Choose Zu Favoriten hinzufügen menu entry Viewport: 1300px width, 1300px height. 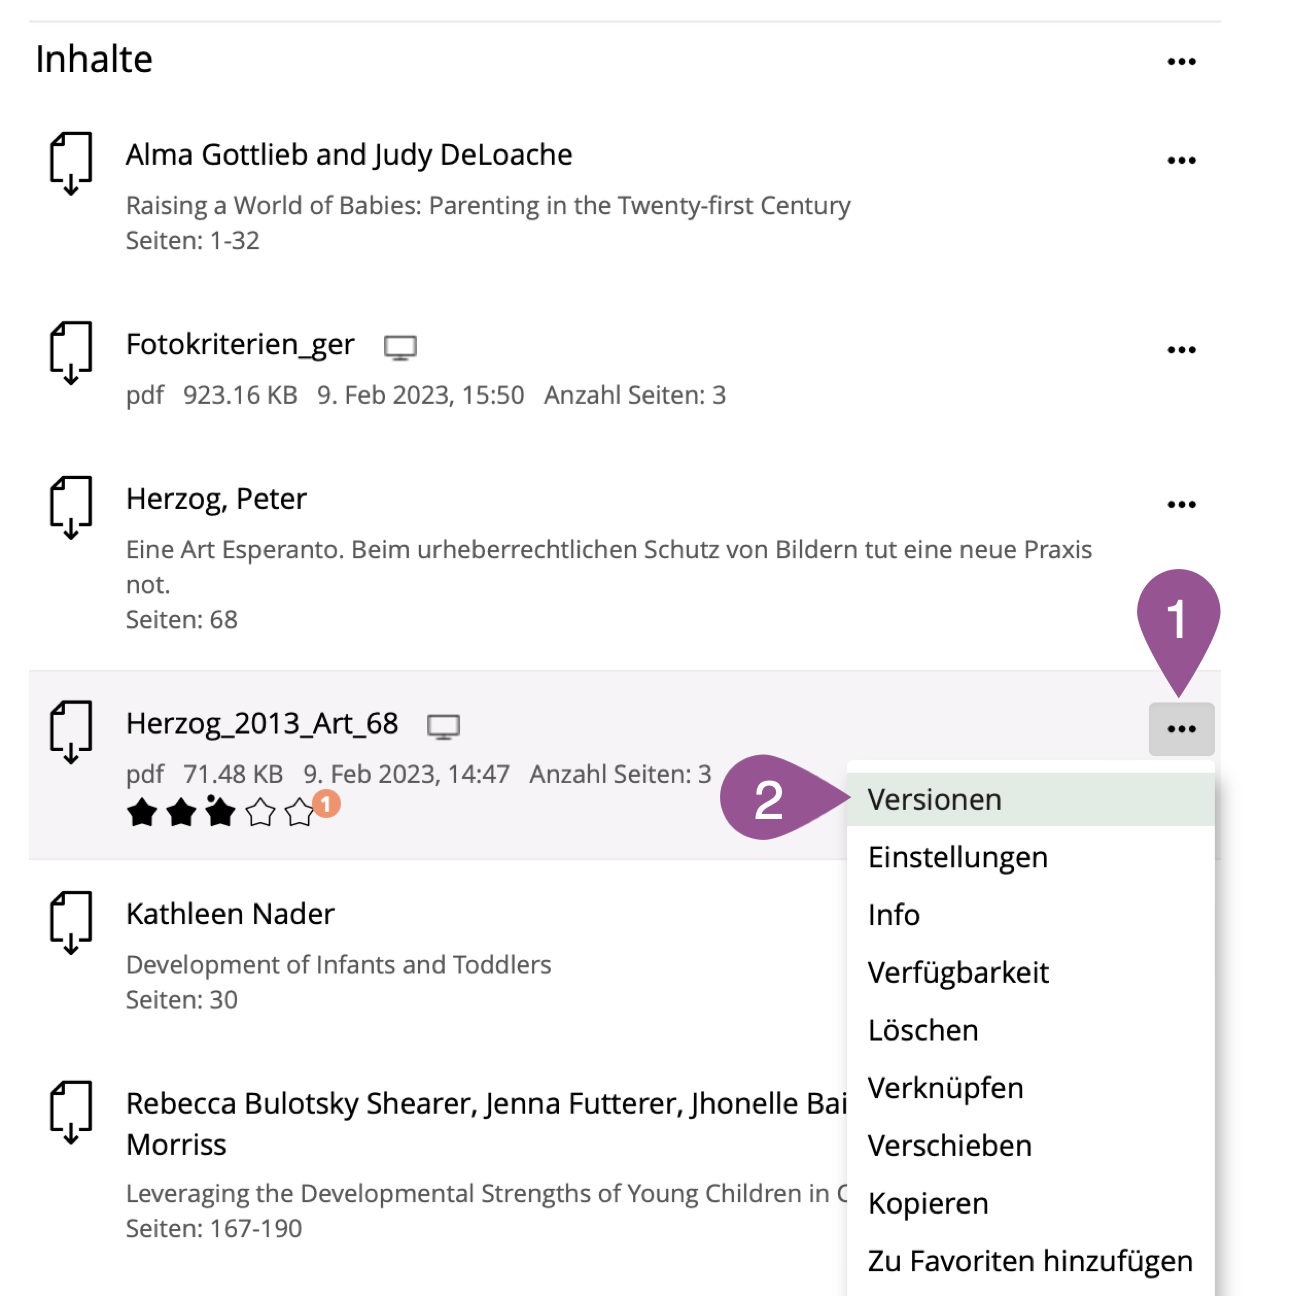1030,1262
